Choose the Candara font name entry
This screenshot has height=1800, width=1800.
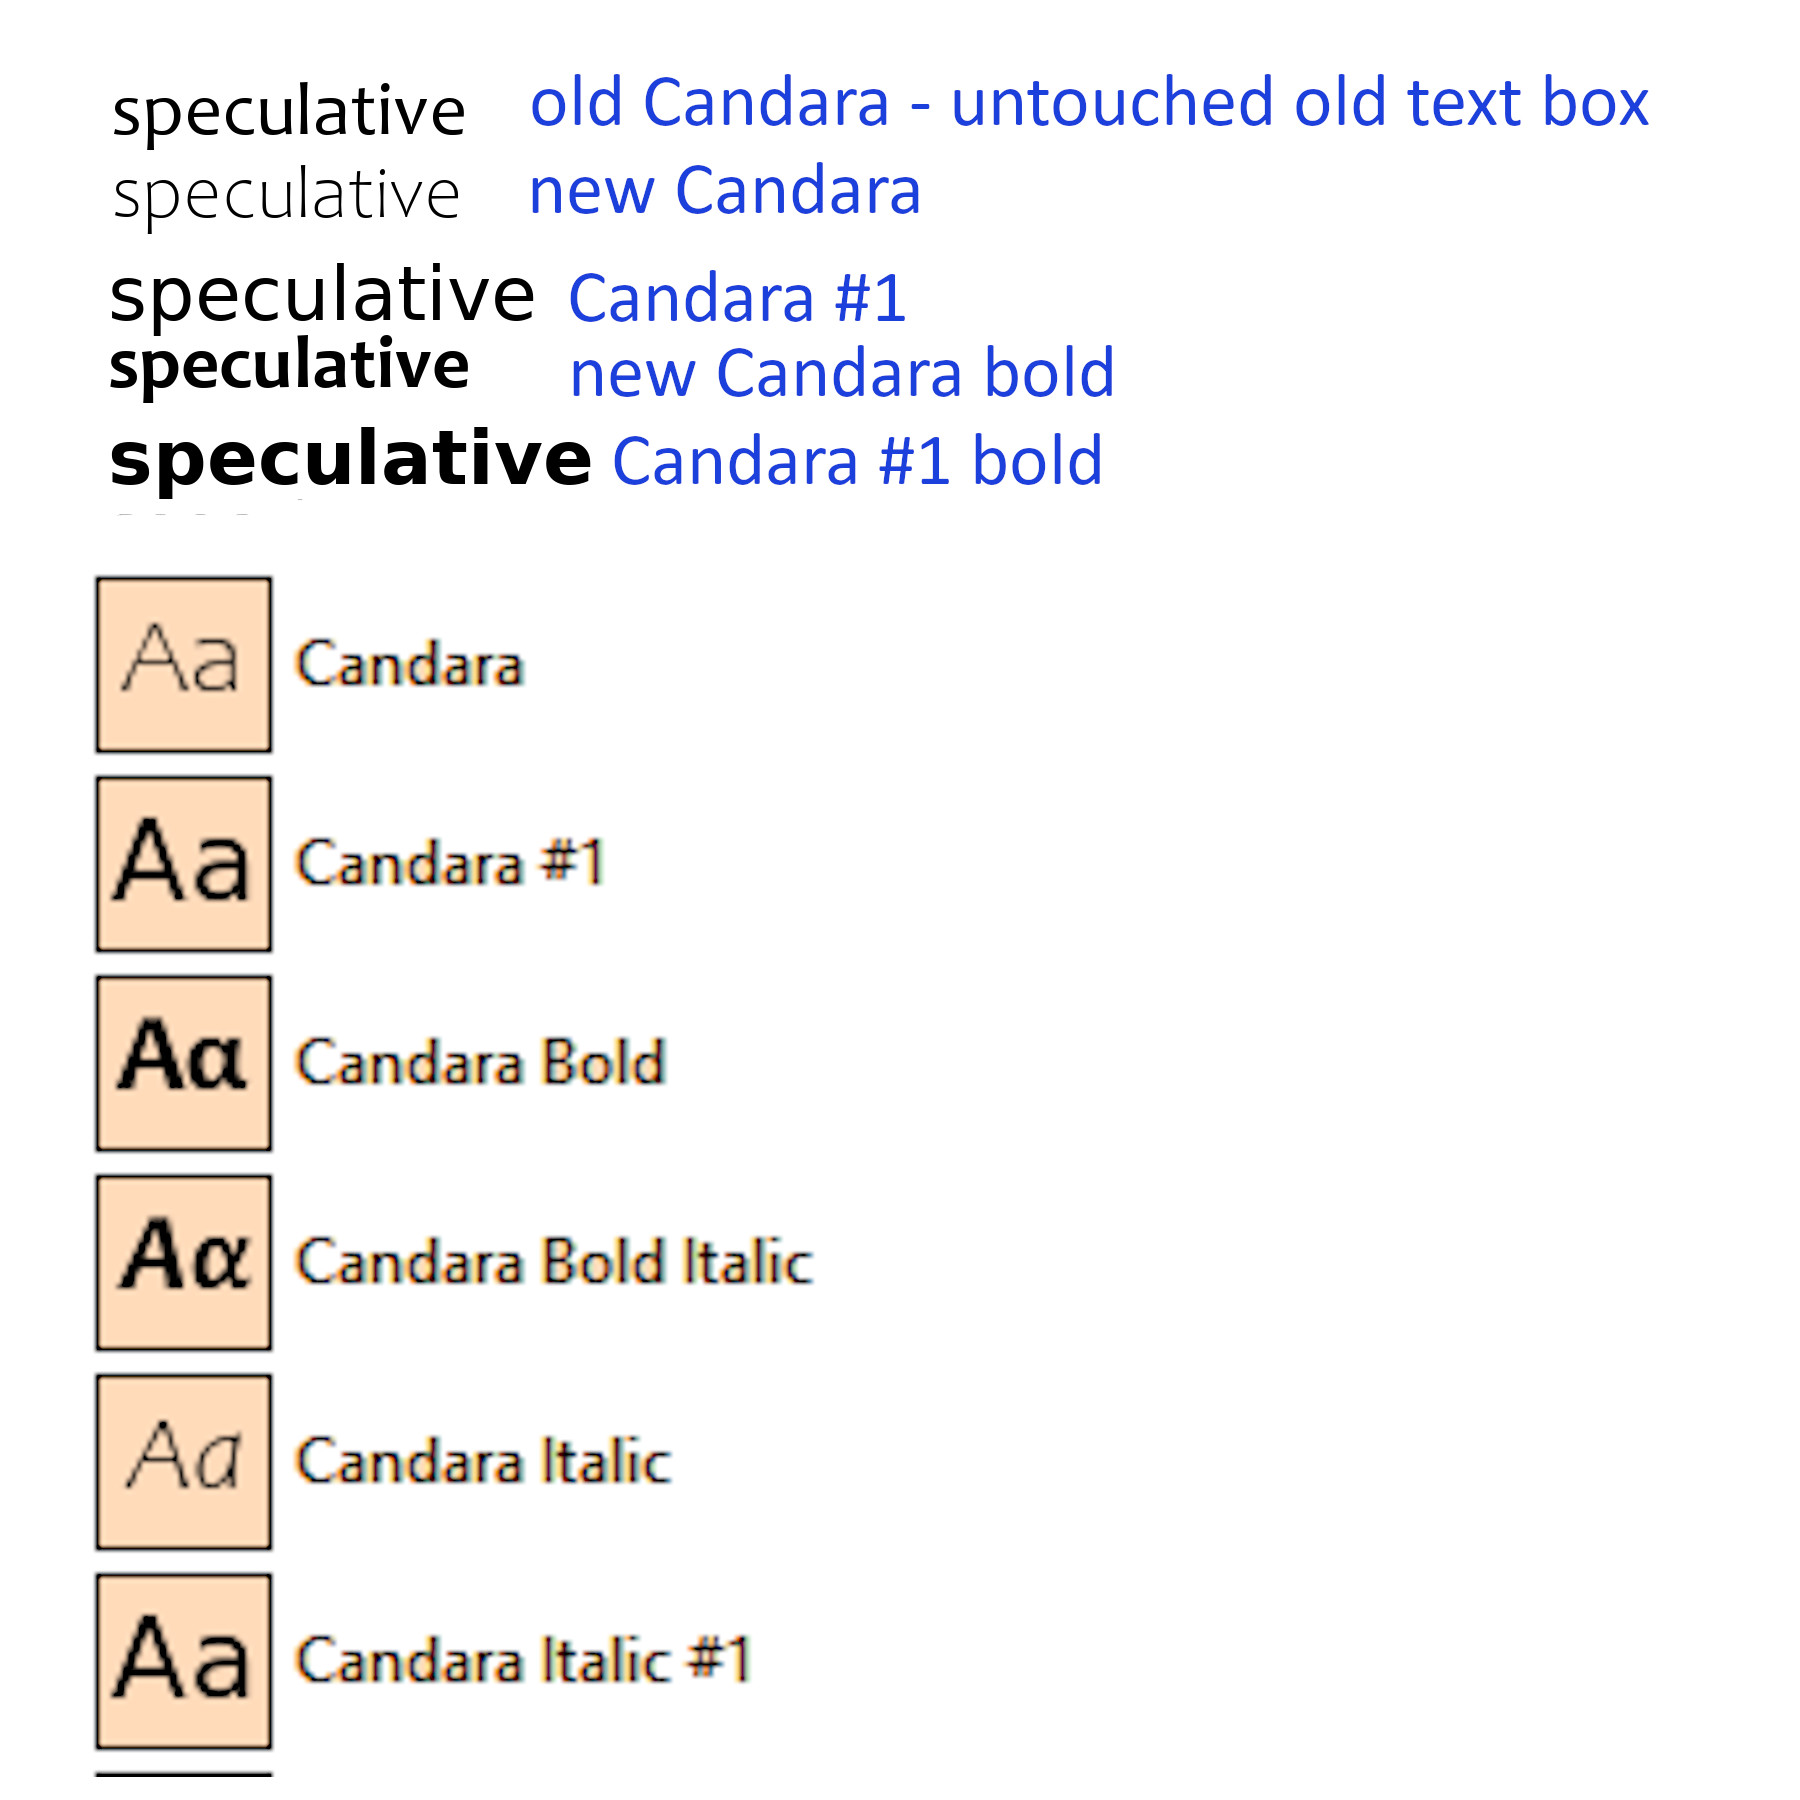coord(409,665)
